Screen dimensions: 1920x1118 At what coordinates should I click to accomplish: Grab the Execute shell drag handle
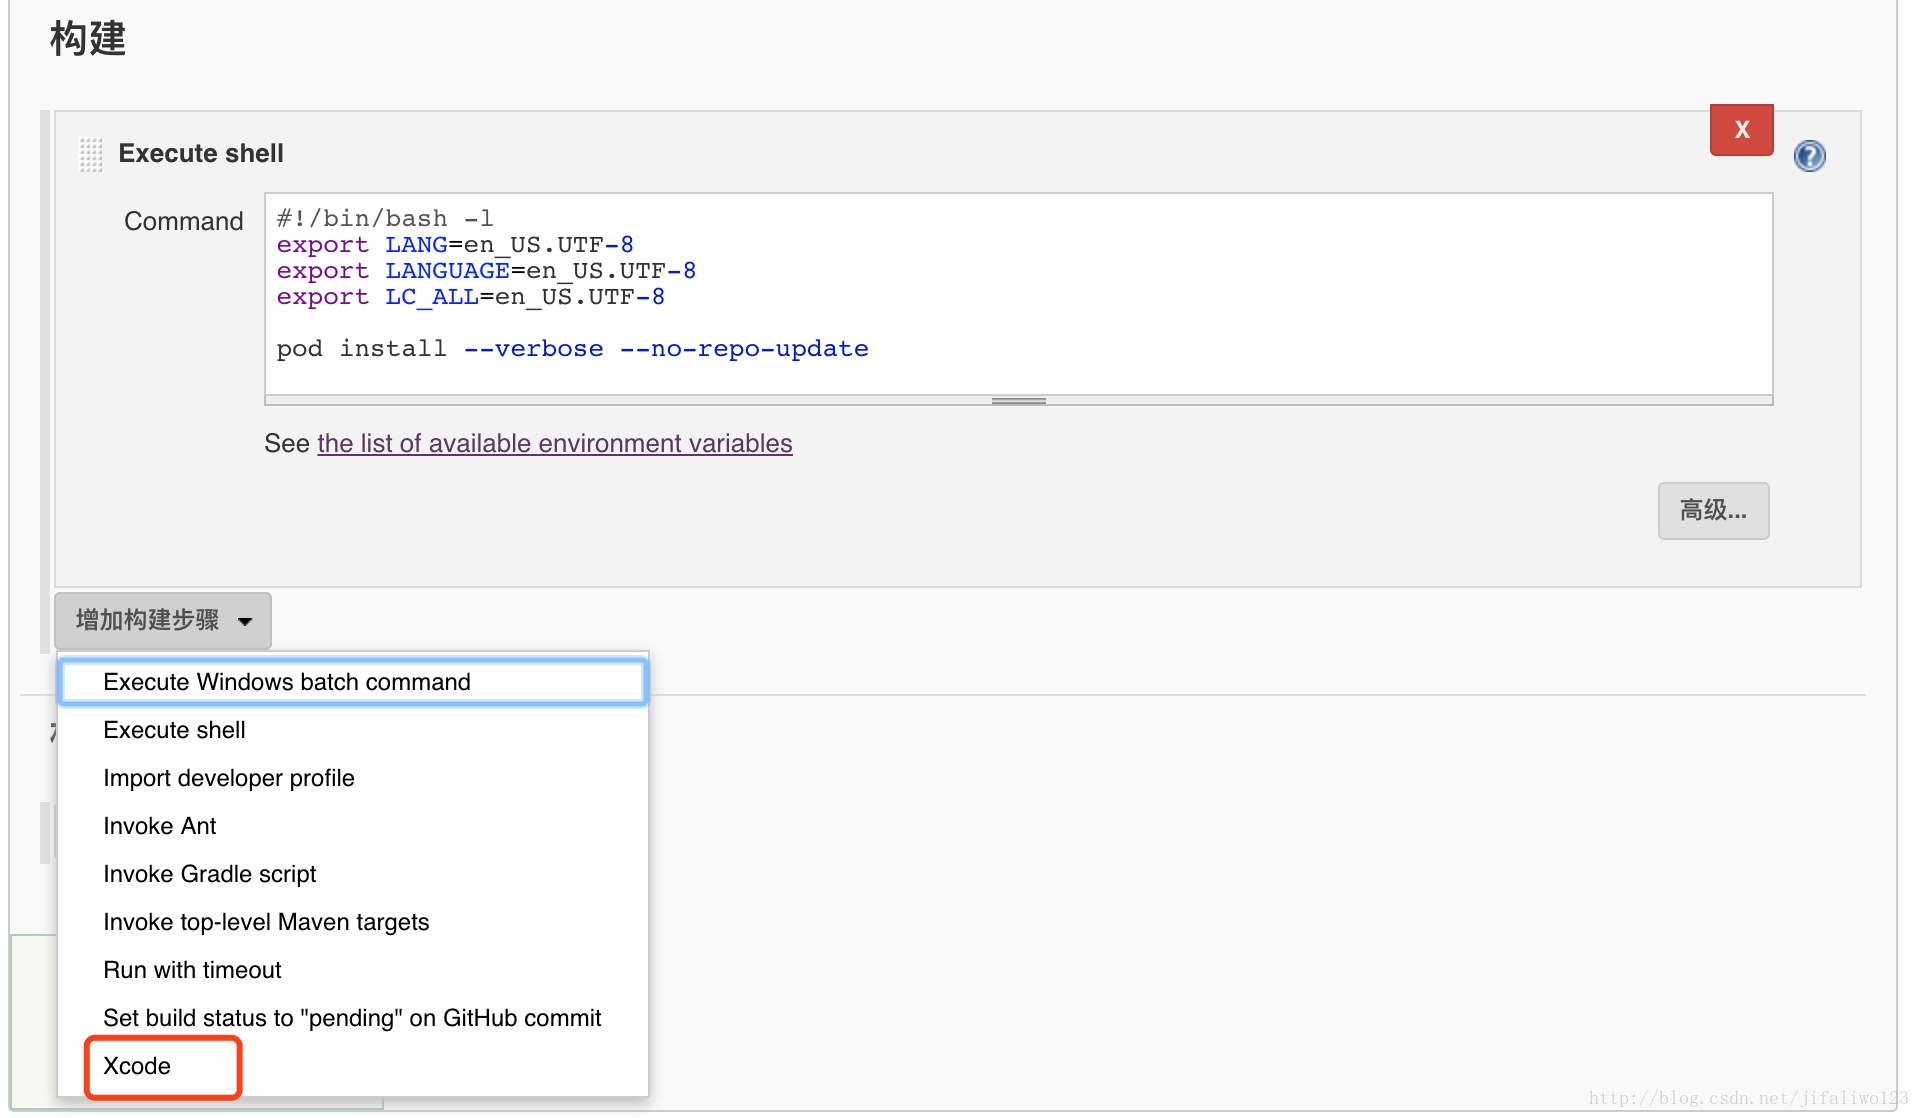point(91,155)
